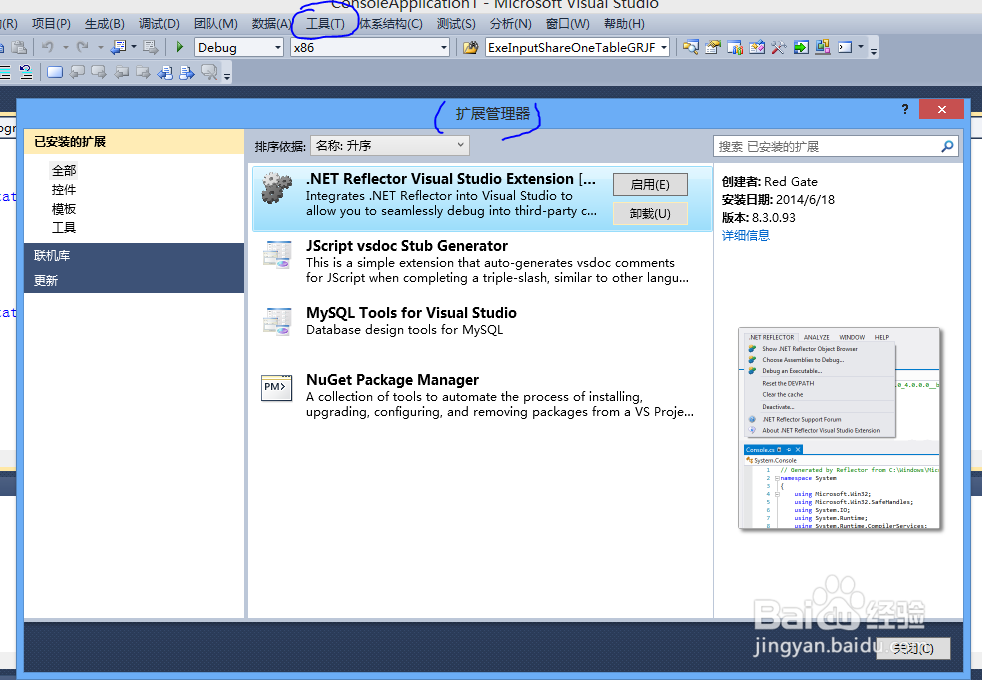
Task: Go to next bookmark in document icon
Action: click(x=187, y=73)
